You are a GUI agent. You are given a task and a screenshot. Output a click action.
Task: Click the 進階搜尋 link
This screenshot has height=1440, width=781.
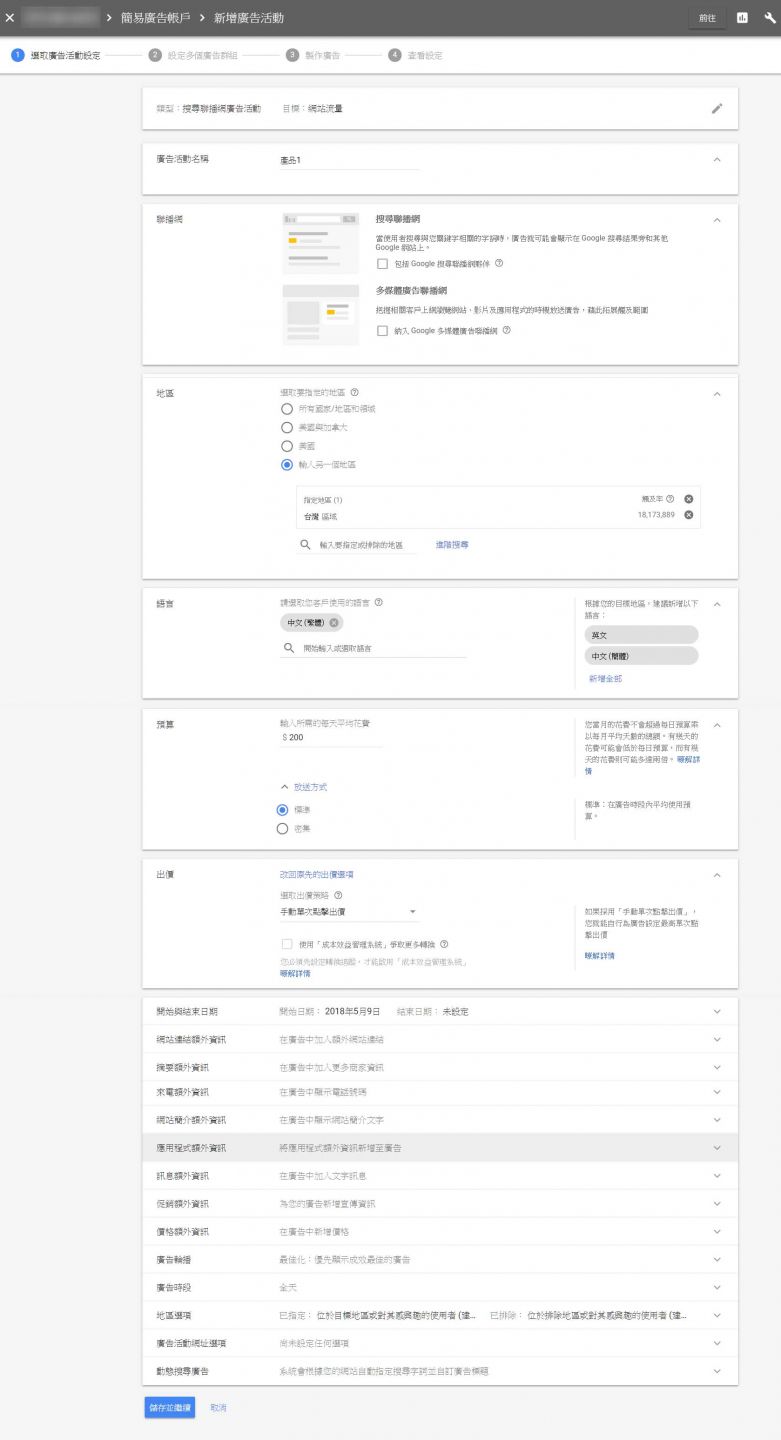tap(452, 545)
